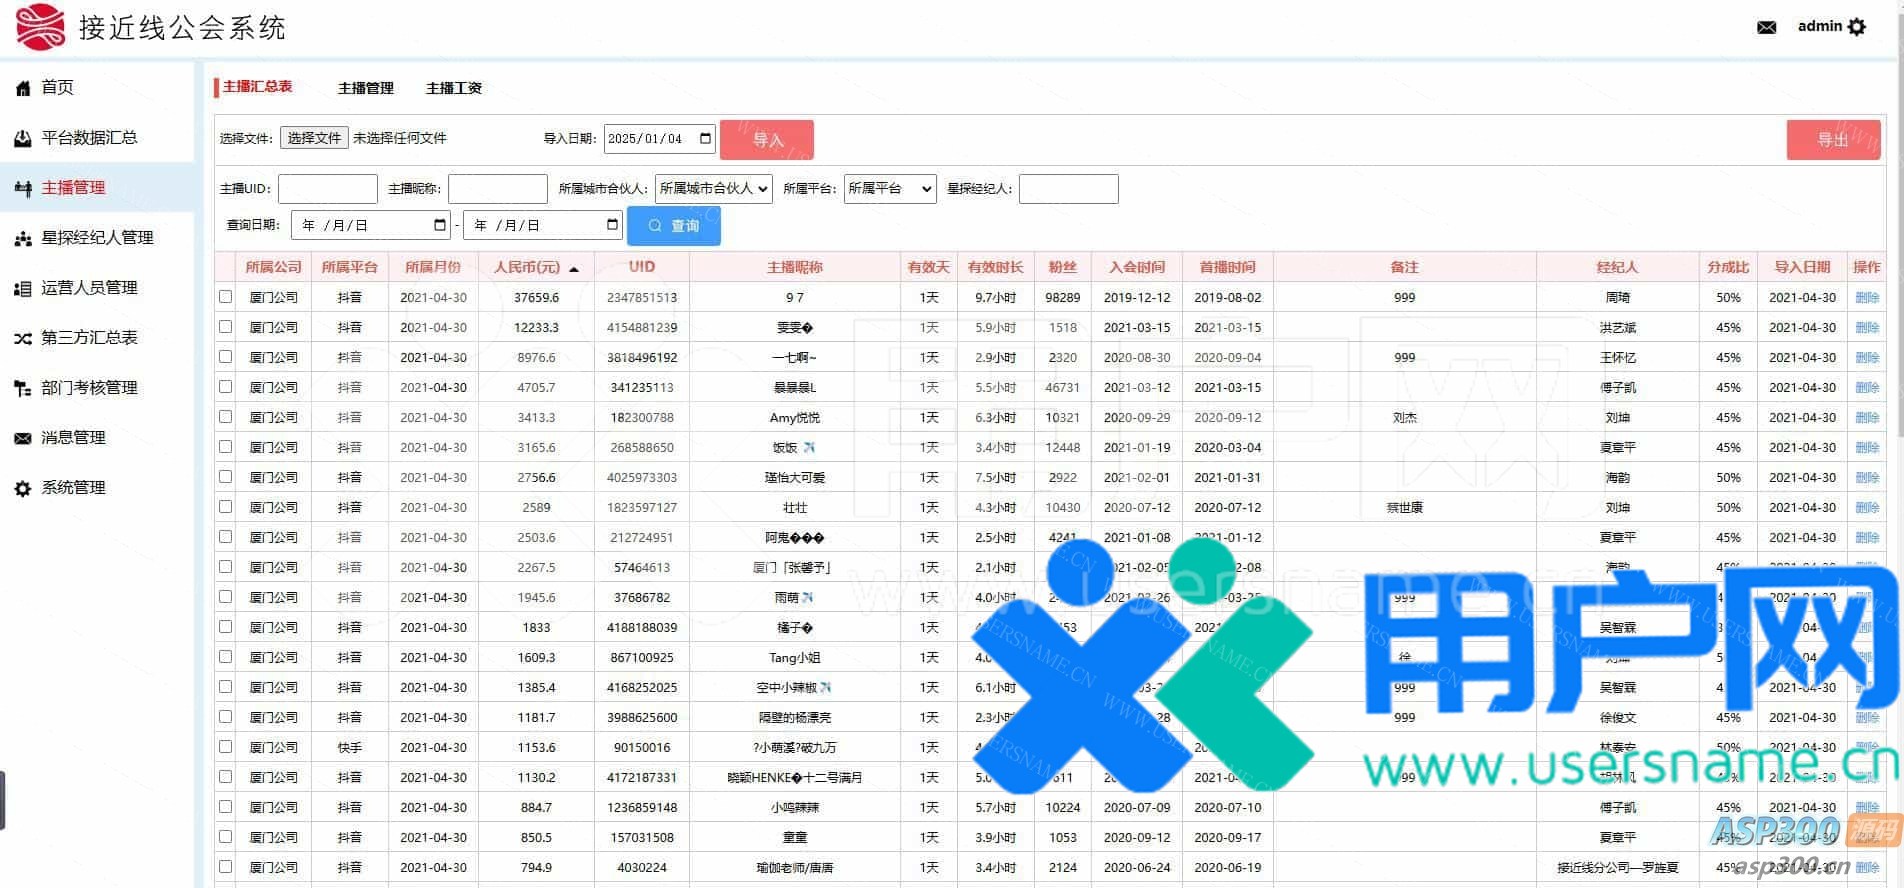
Task: Switch to the 主播管理 tab
Action: (366, 88)
